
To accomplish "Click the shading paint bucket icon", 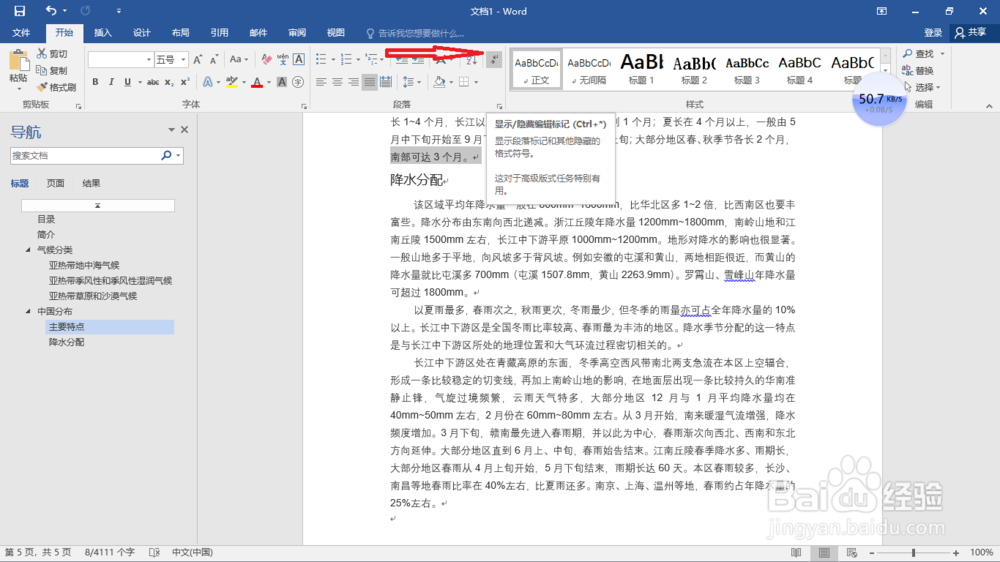I will [439, 82].
